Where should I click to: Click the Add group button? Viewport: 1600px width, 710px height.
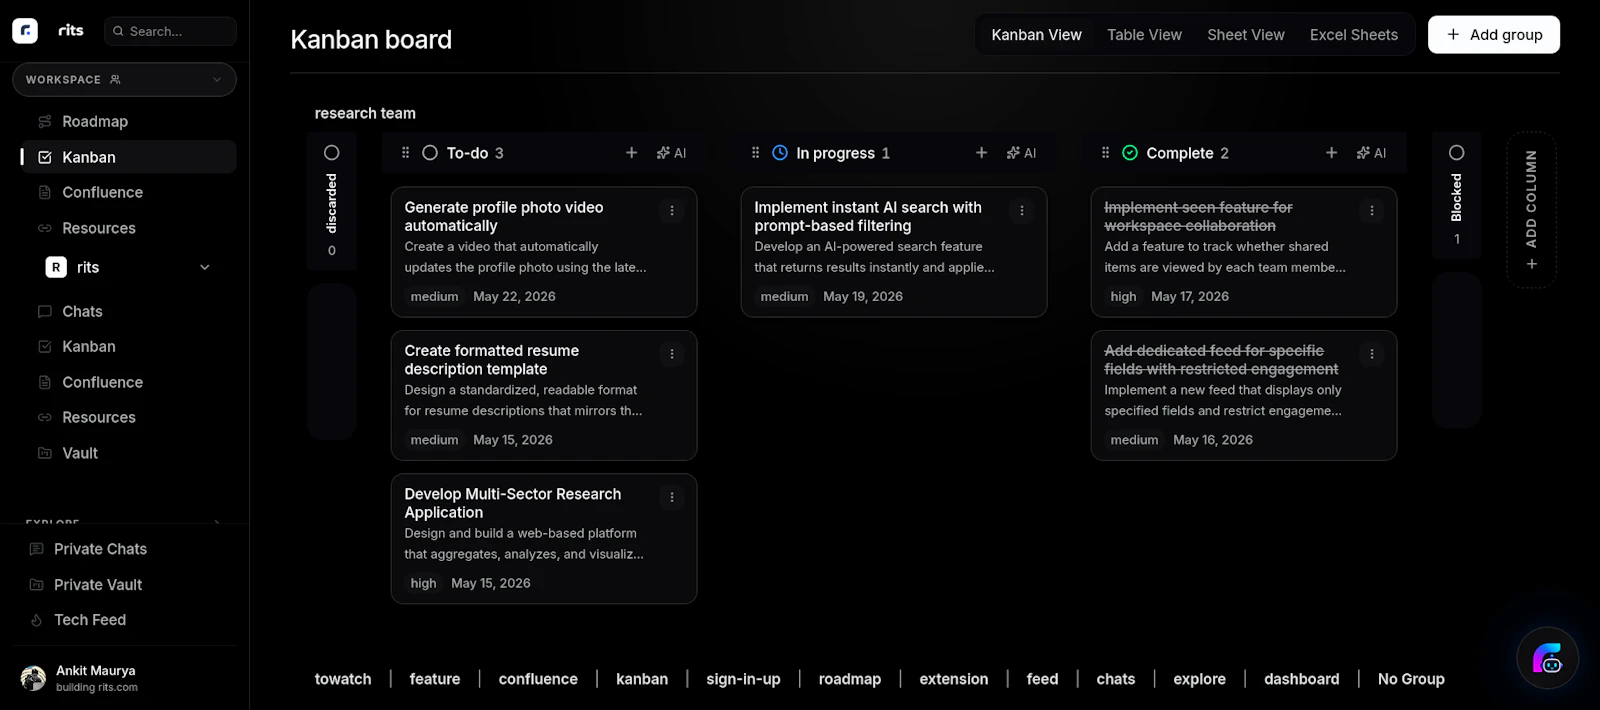tap(1494, 35)
